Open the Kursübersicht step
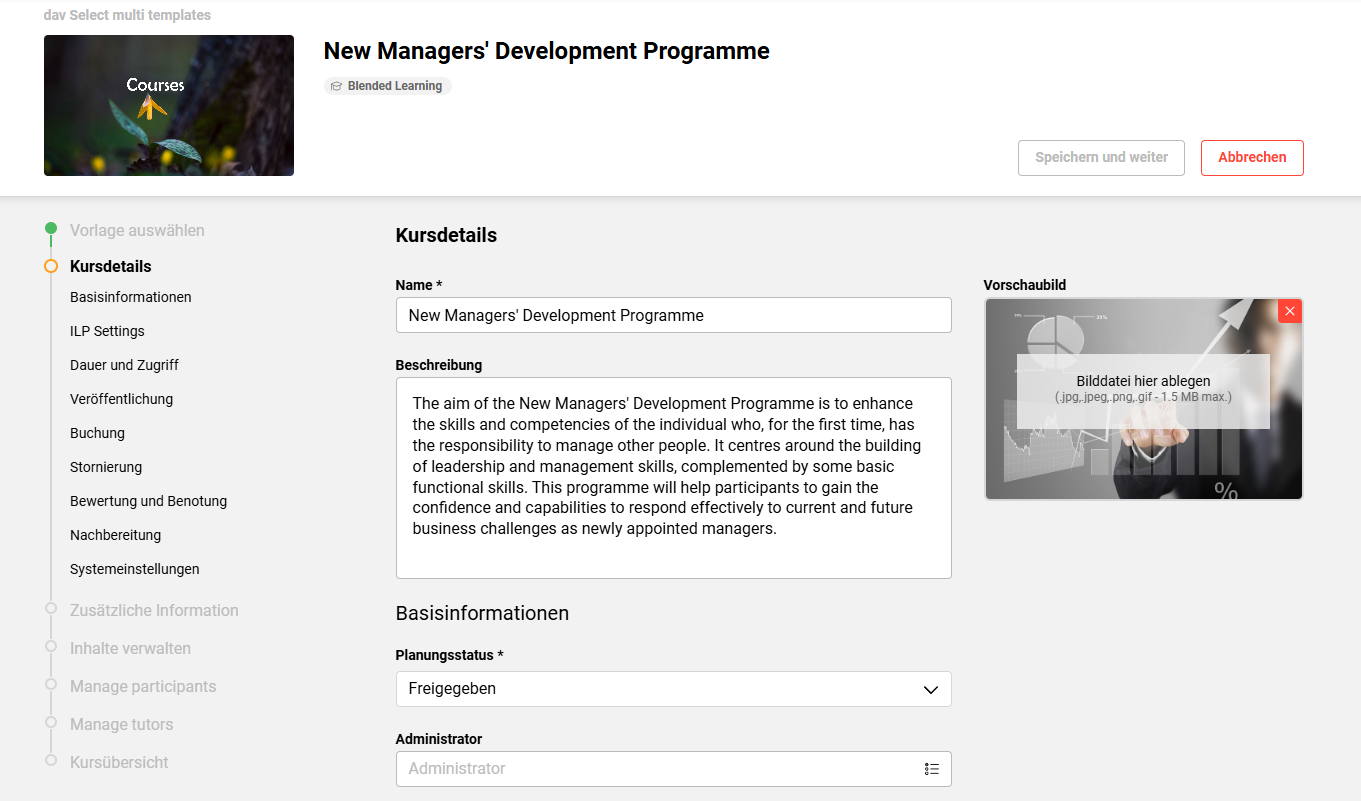Screen dimensions: 1361x801 pyautogui.click(x=119, y=762)
